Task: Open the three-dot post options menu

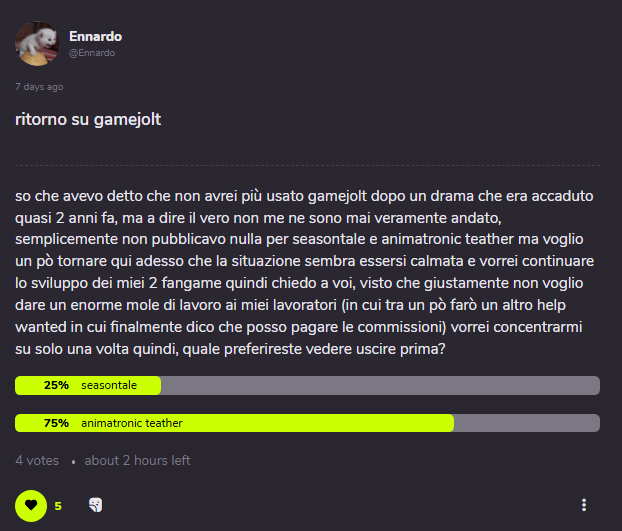Action: click(584, 505)
